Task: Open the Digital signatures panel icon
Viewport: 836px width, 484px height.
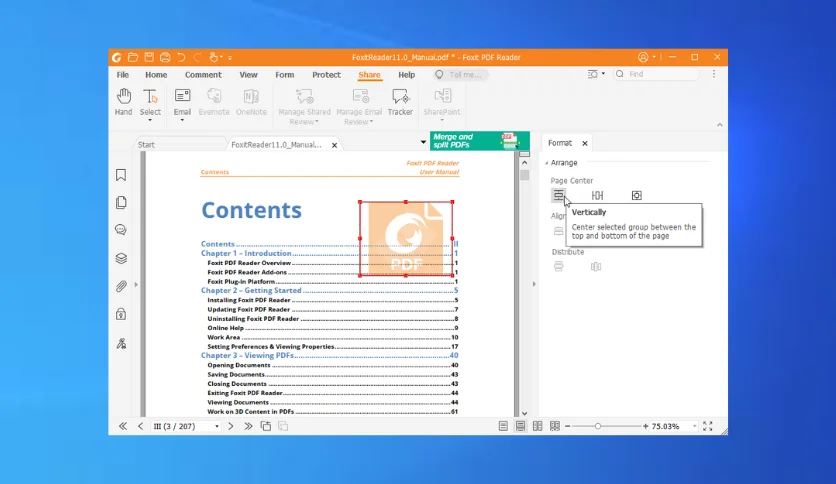Action: (121, 343)
